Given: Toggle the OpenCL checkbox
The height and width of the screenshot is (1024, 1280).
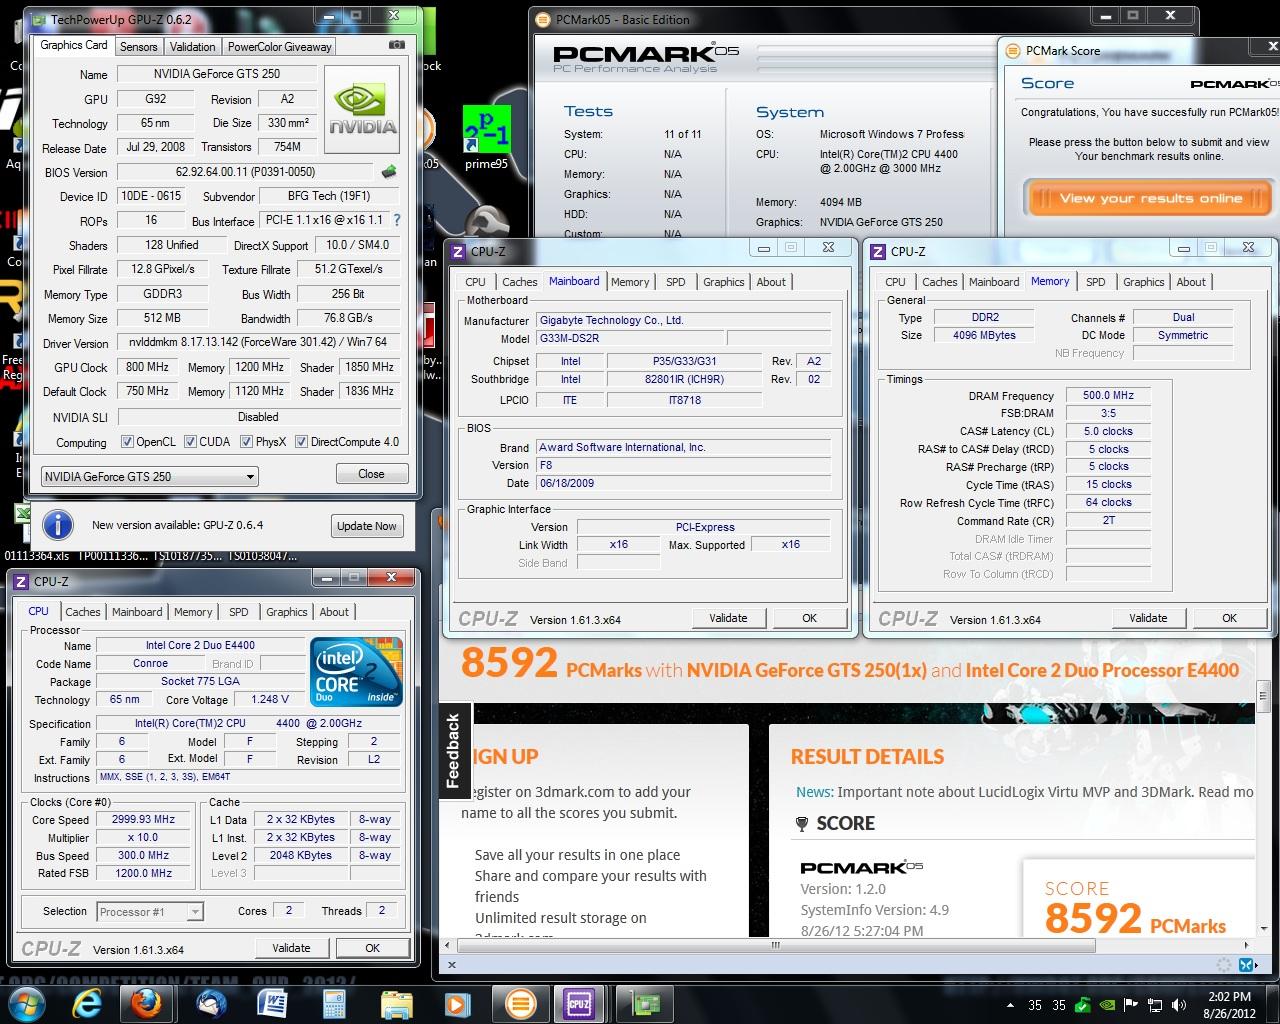Looking at the screenshot, I should tap(127, 442).
